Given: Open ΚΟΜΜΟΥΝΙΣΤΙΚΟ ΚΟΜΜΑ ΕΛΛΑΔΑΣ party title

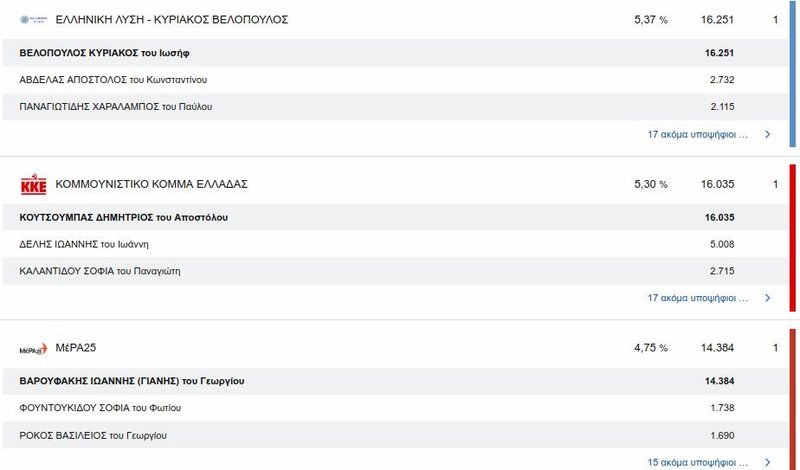Looking at the screenshot, I should coord(151,185).
